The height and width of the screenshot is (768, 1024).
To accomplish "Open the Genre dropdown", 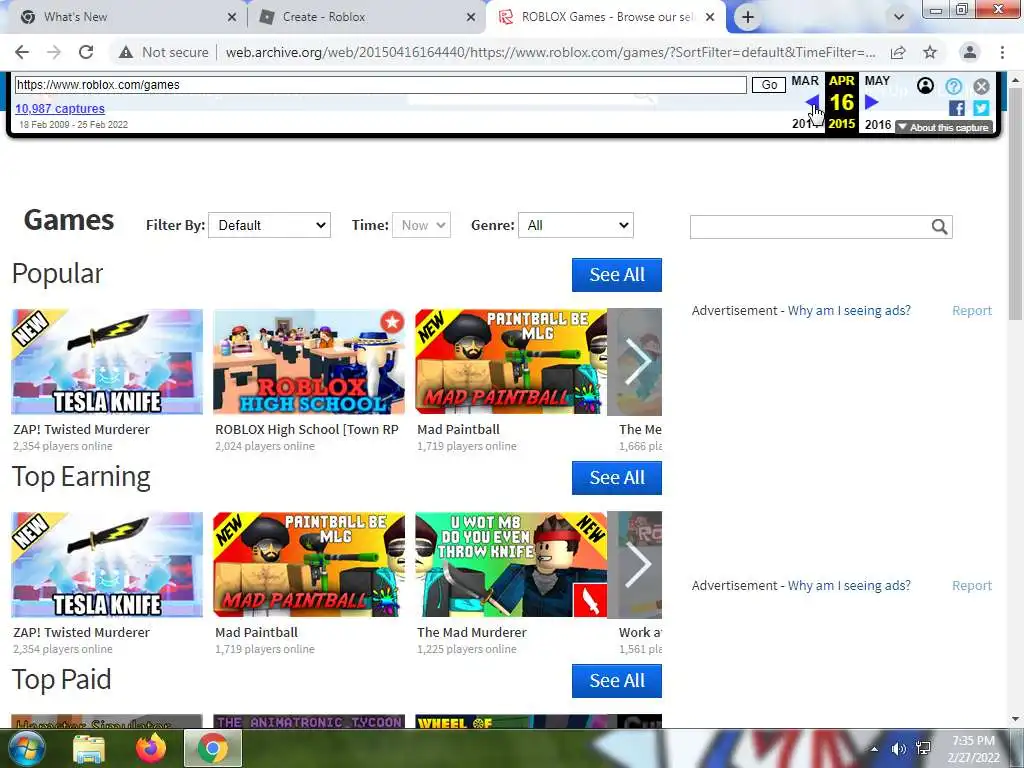I will 575,225.
